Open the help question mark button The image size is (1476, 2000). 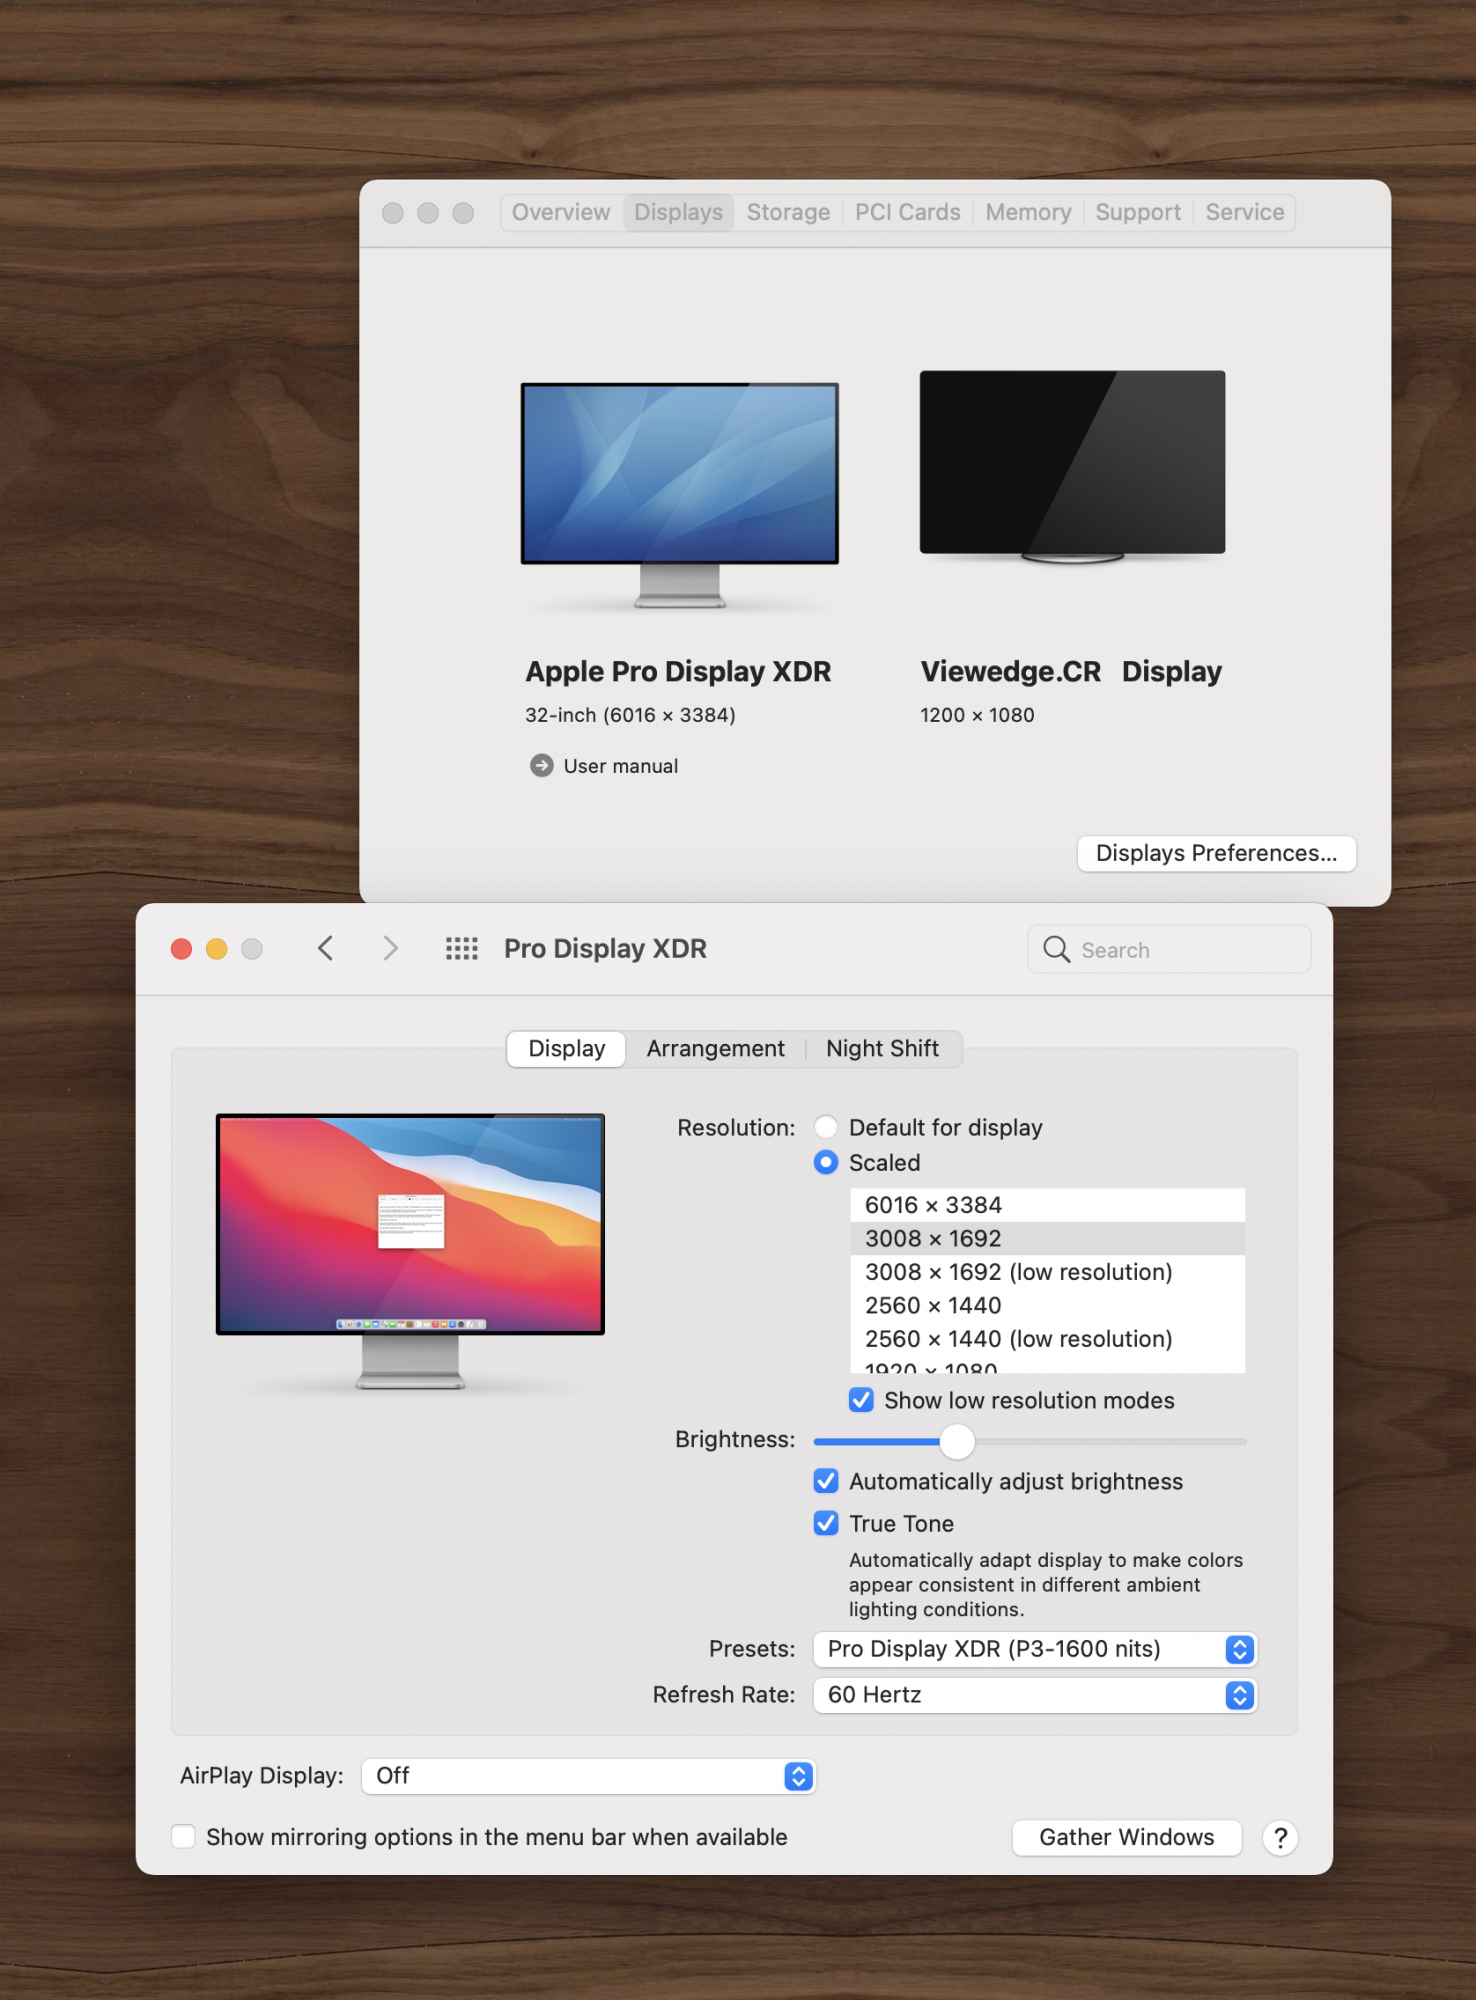[1280, 1837]
